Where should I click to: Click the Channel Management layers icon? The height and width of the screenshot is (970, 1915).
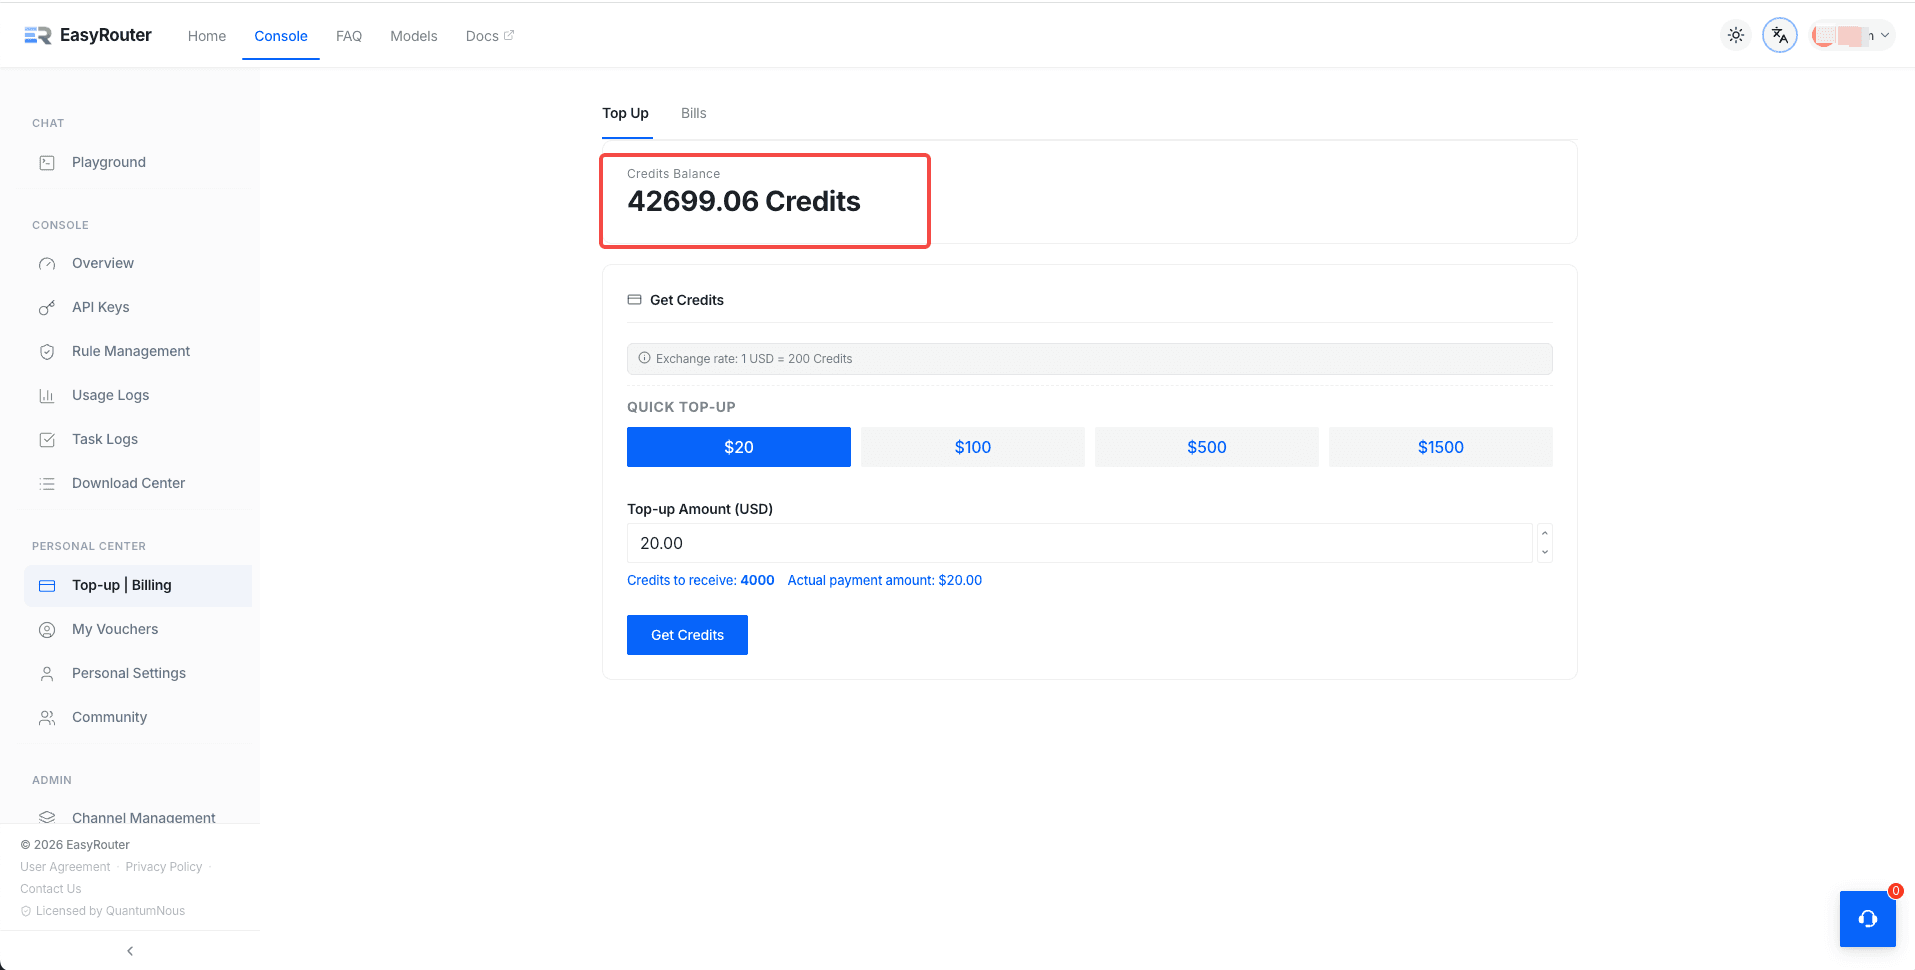(x=47, y=817)
